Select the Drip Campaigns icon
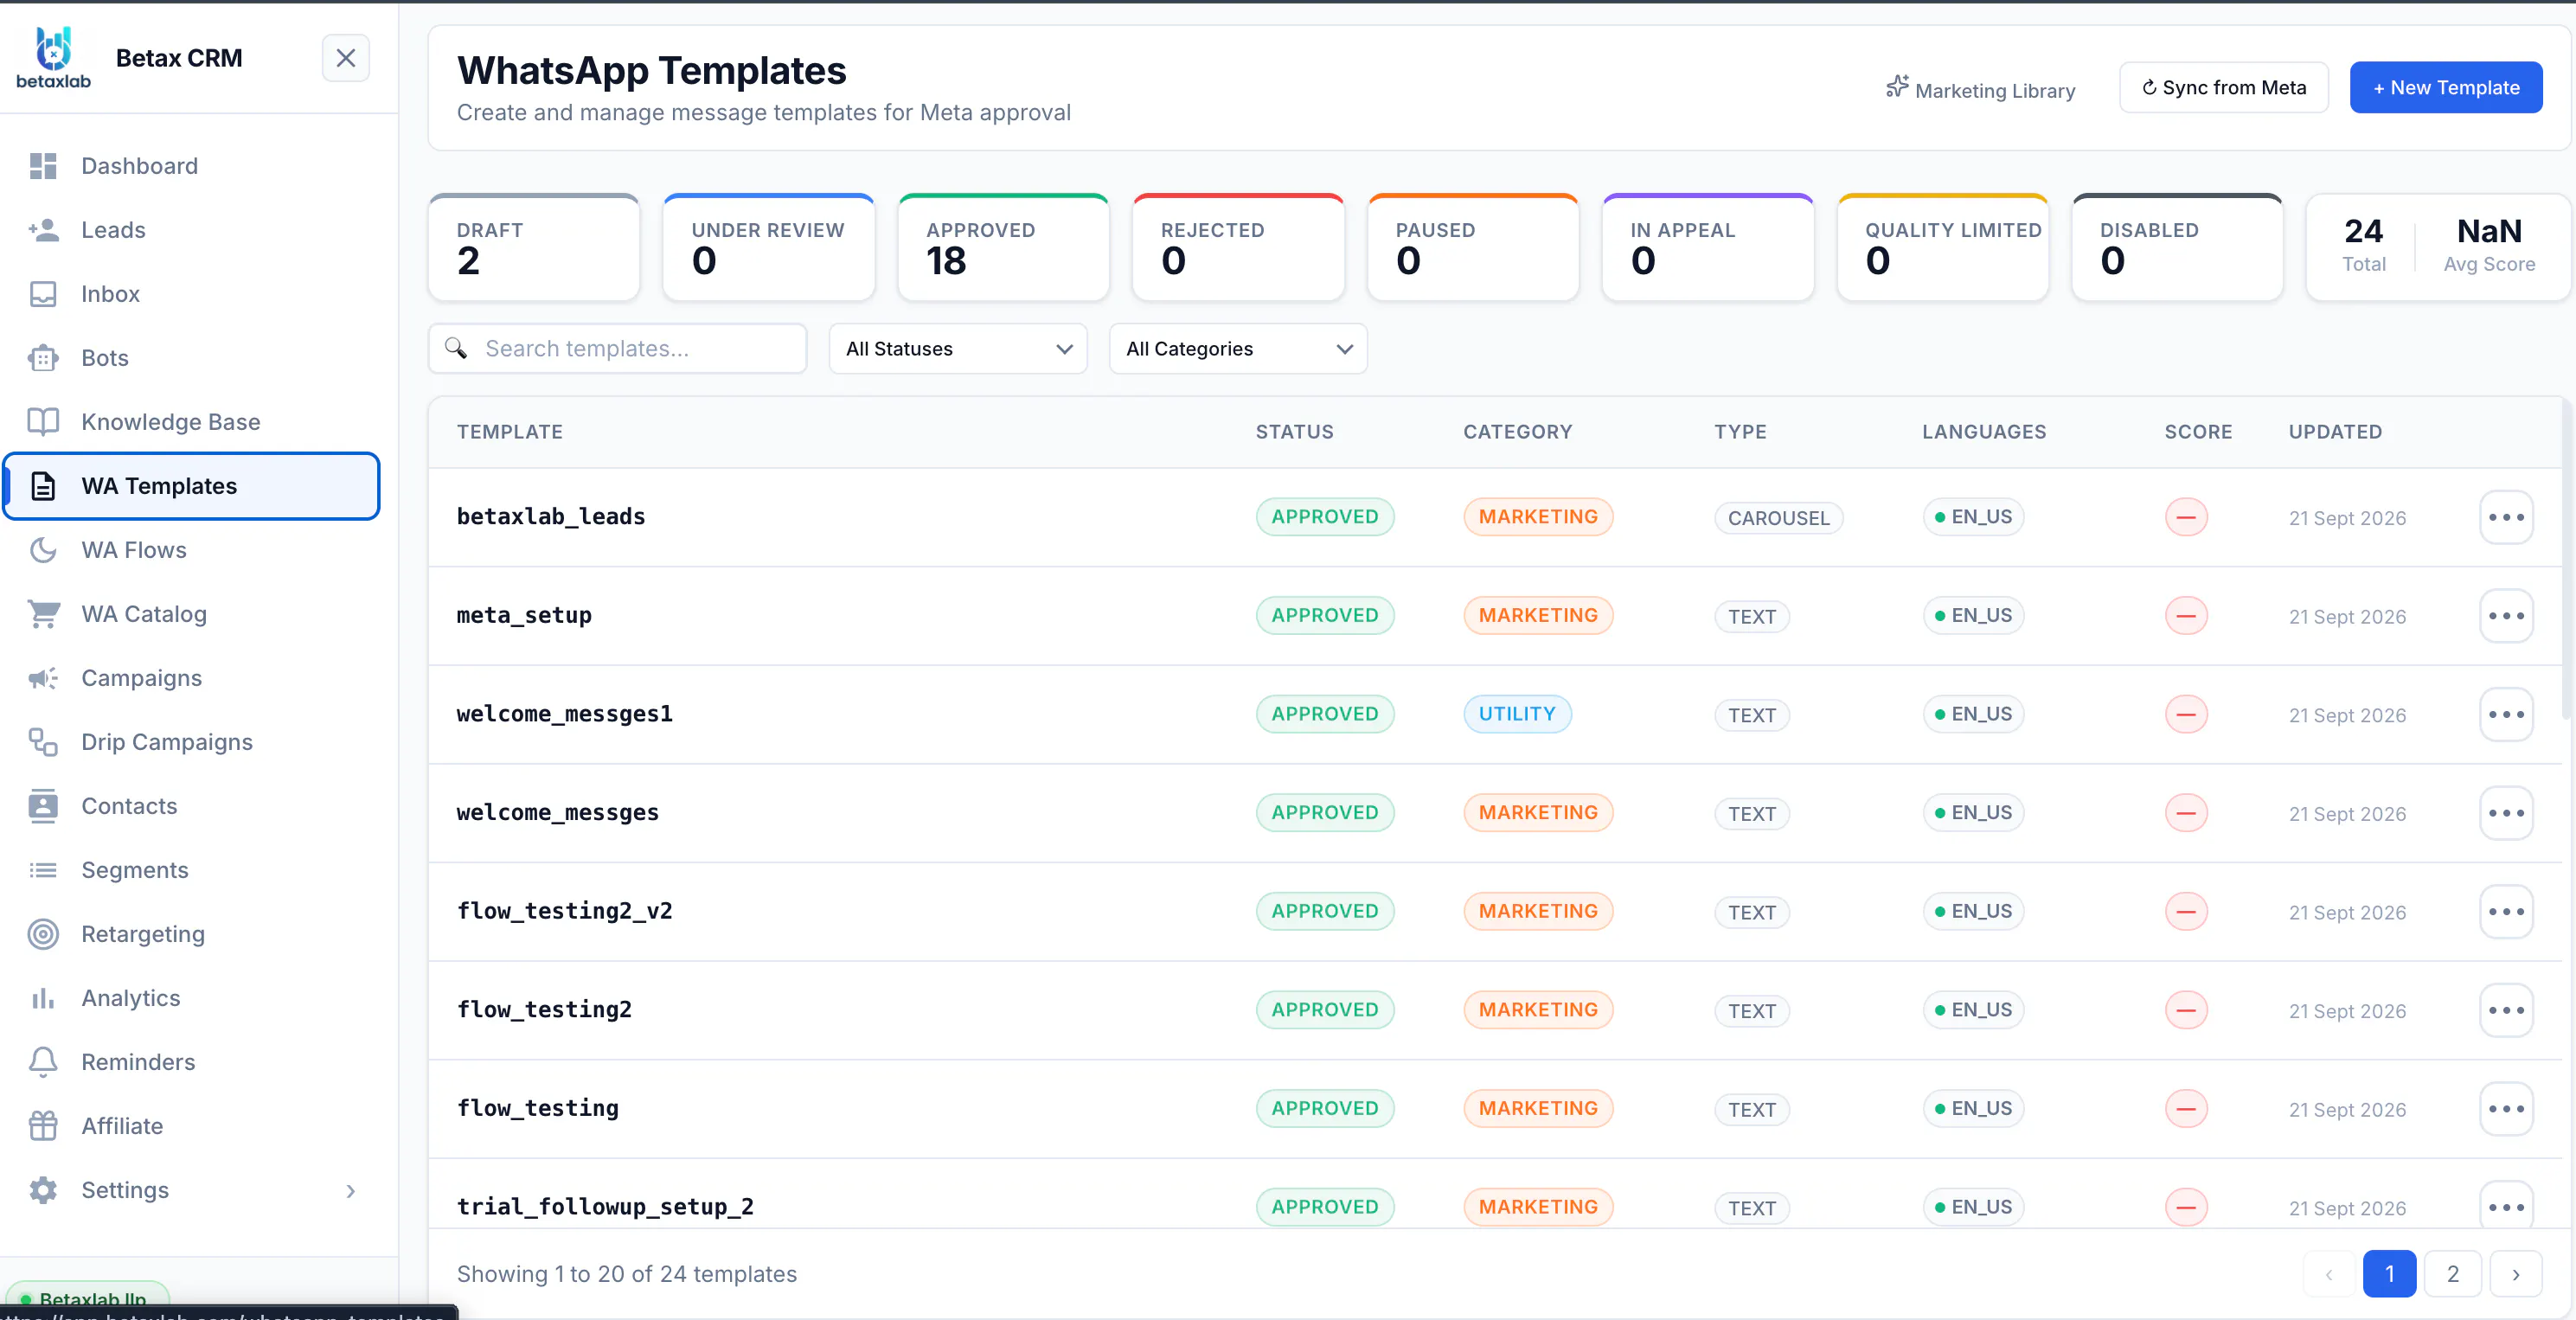2576x1320 pixels. (x=43, y=742)
